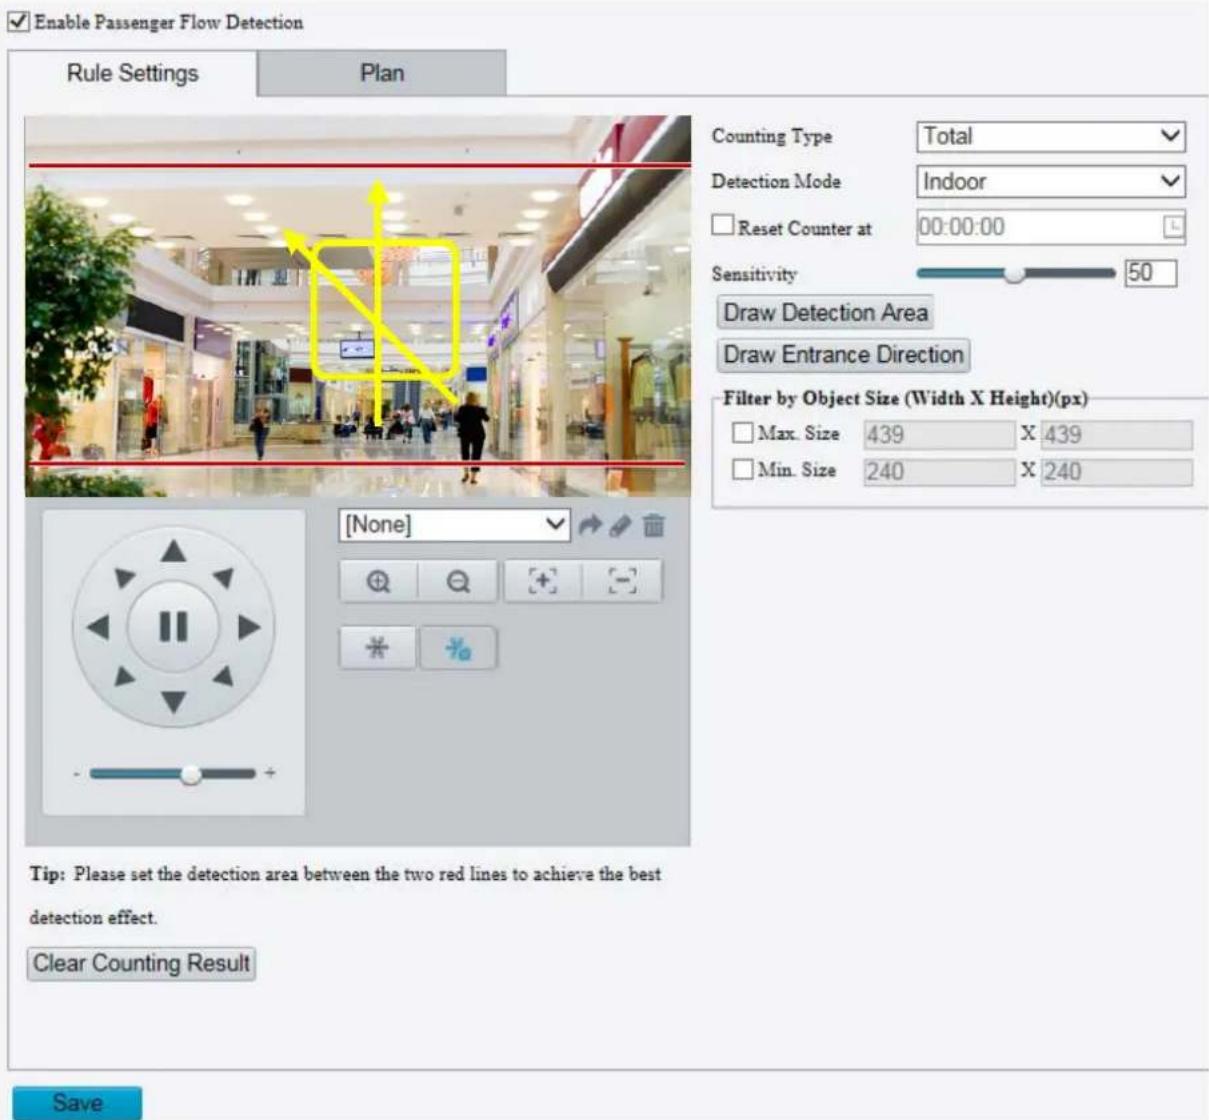1209x1120 pixels.
Task: Click Clear Counting Result button
Action: click(x=141, y=964)
